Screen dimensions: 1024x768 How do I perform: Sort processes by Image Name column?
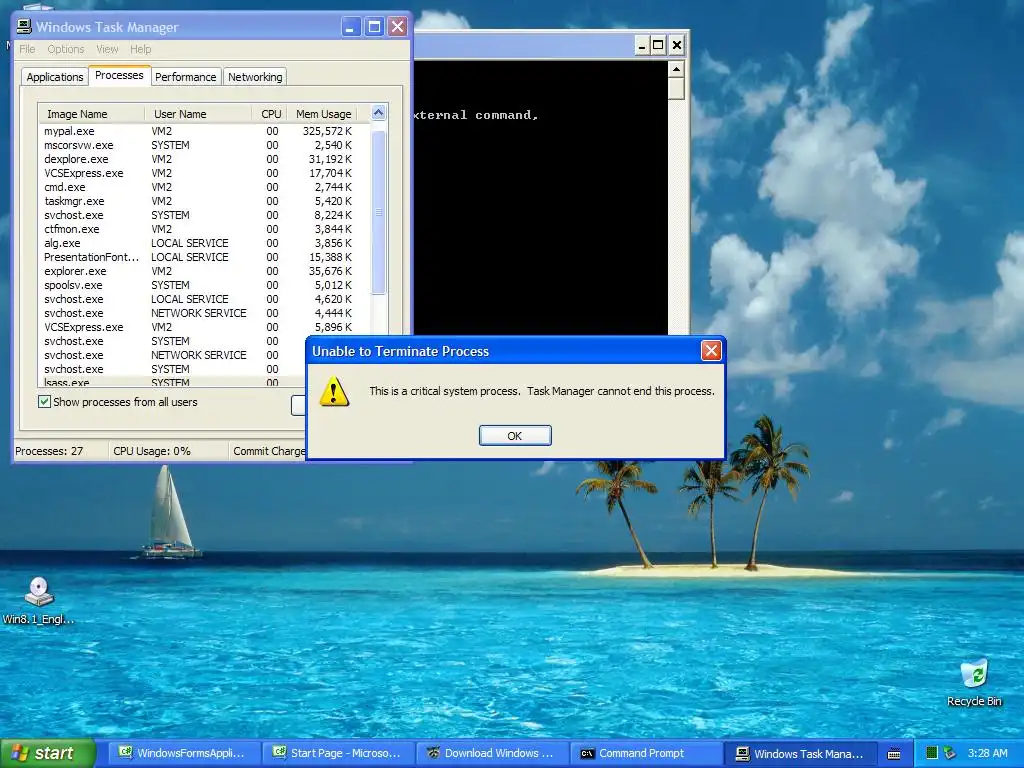click(x=91, y=114)
